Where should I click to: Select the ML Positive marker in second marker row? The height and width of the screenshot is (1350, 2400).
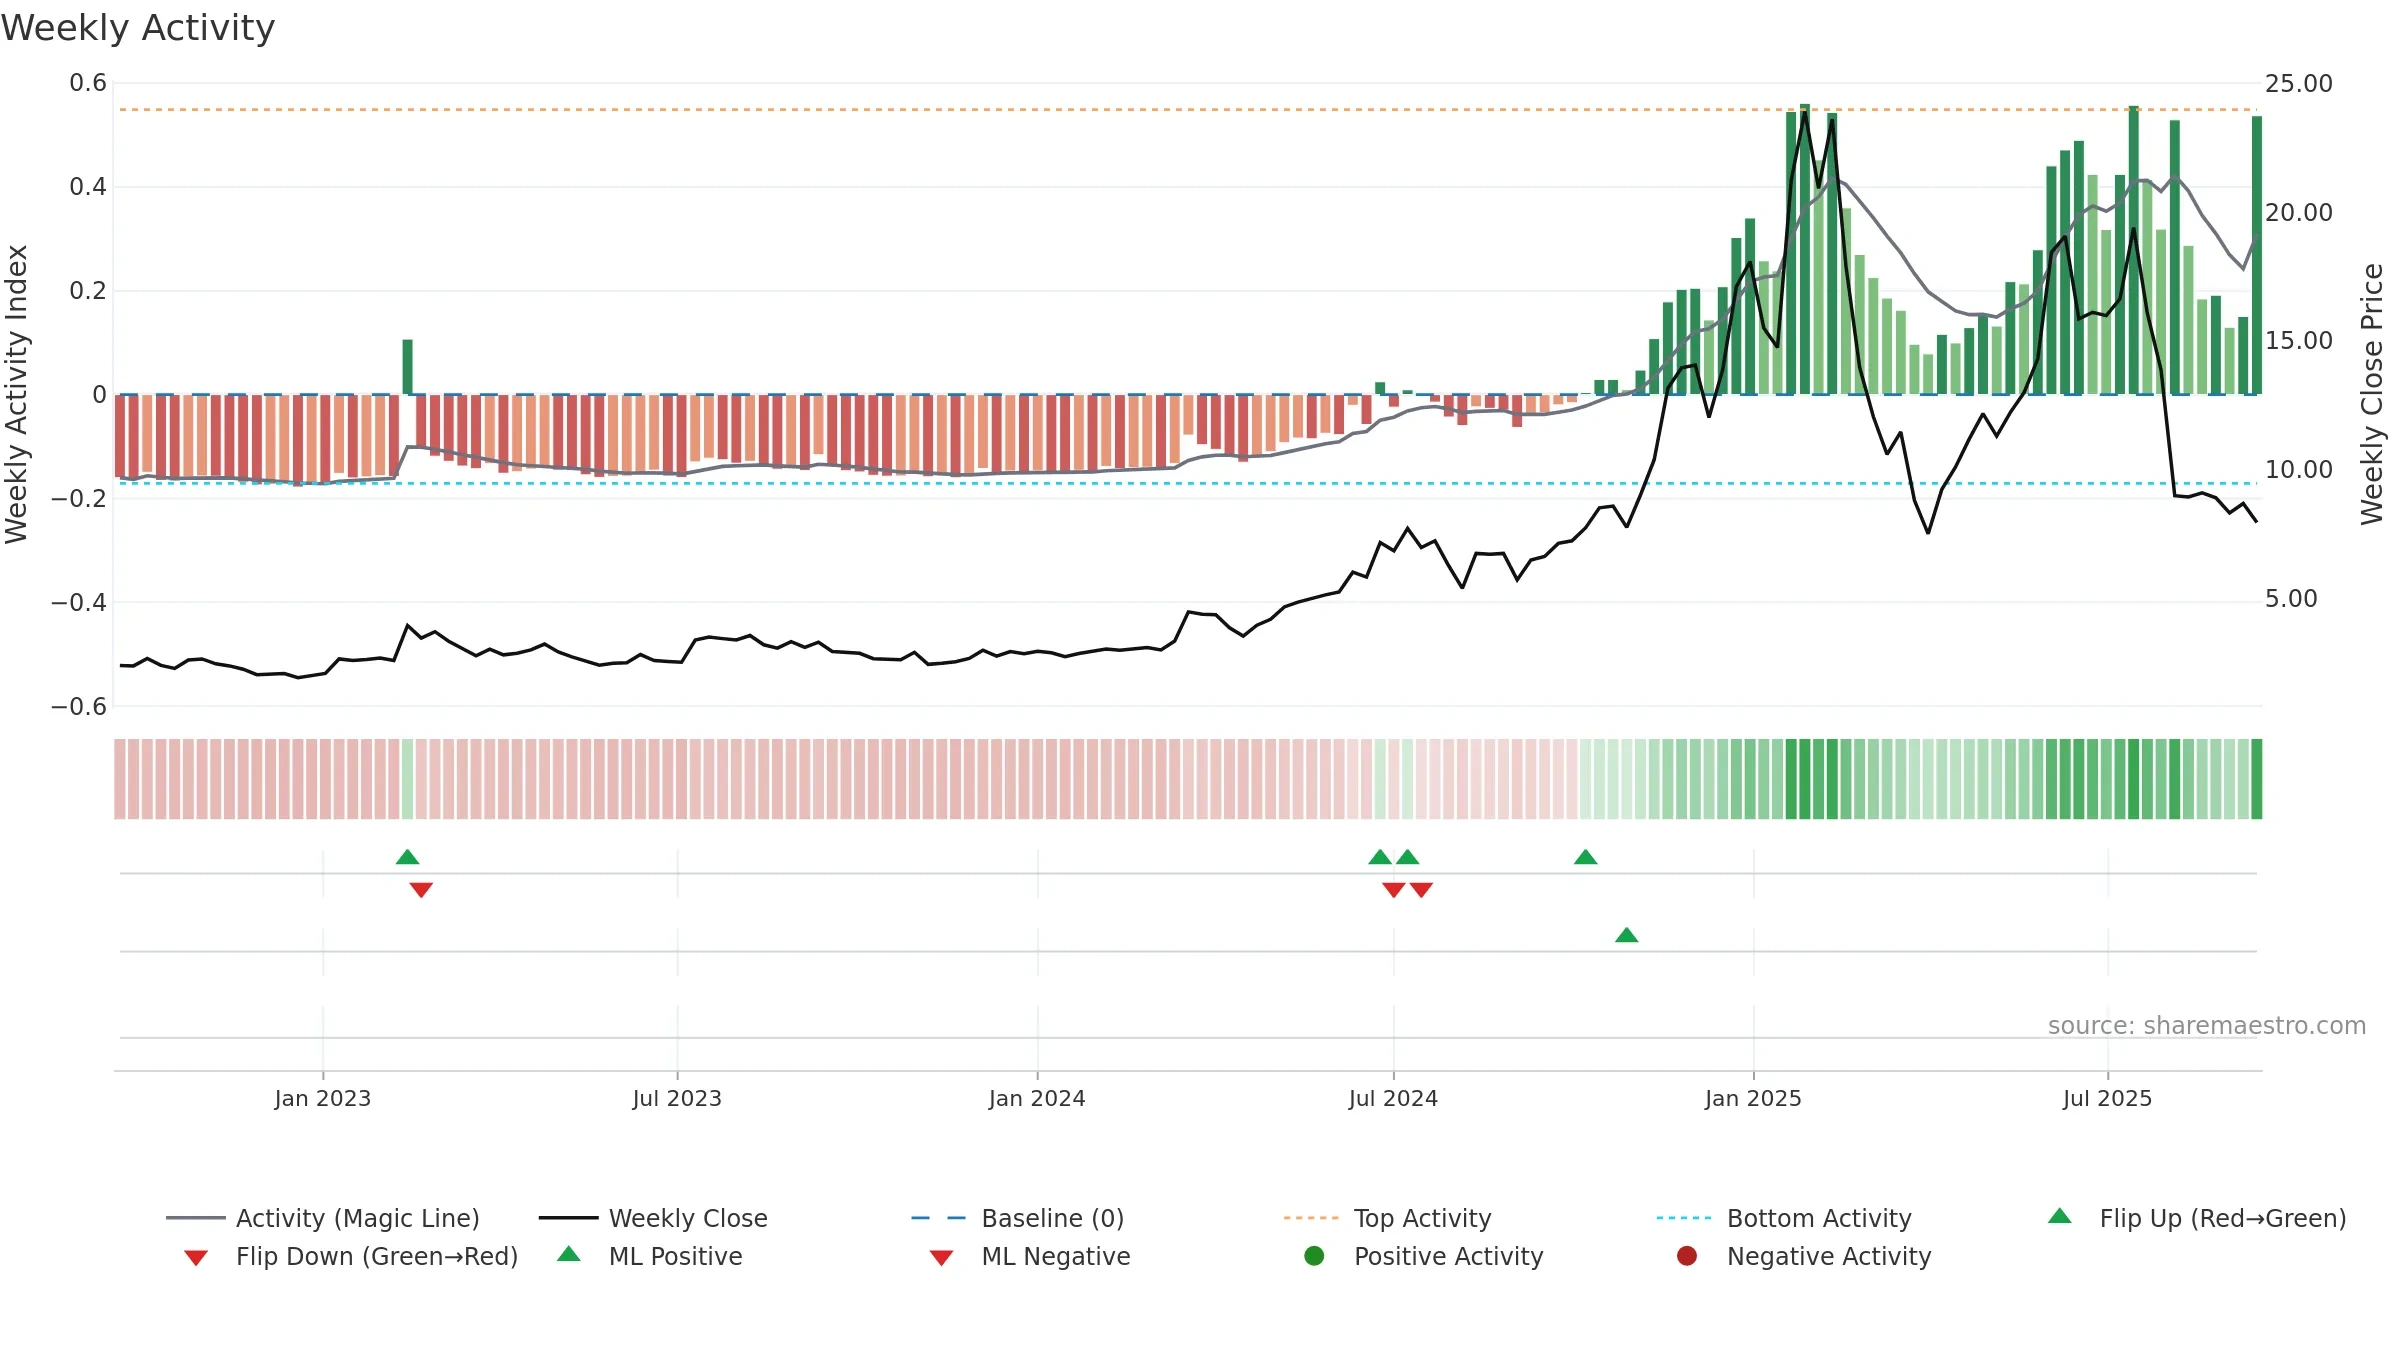[1627, 935]
